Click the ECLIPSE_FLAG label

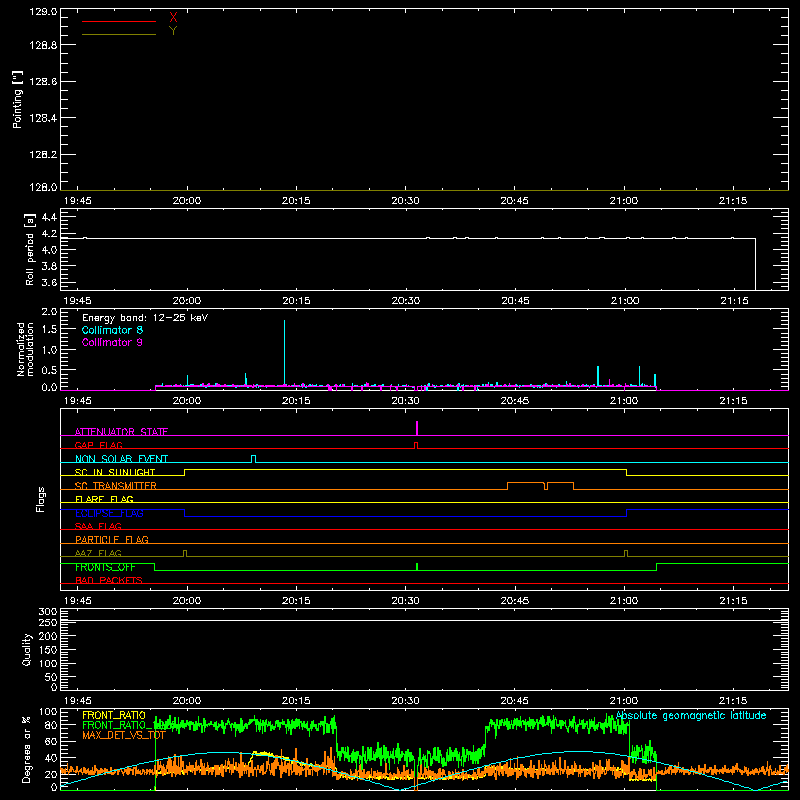click(109, 513)
